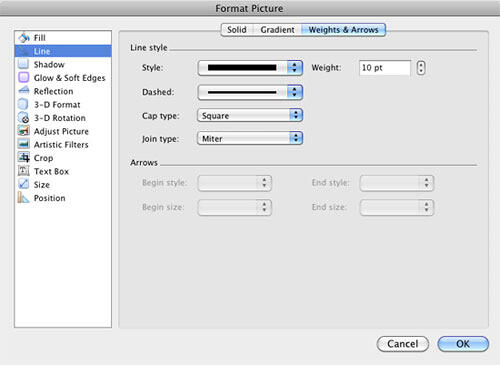Click the Size icon
The width and height of the screenshot is (500, 365).
24,184
